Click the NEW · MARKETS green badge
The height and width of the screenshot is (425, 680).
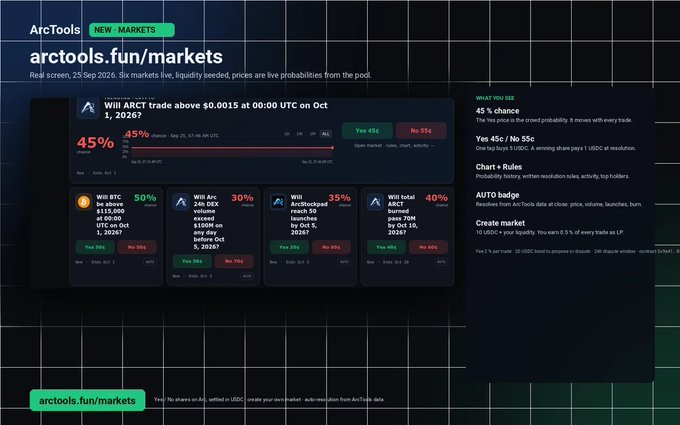132,30
